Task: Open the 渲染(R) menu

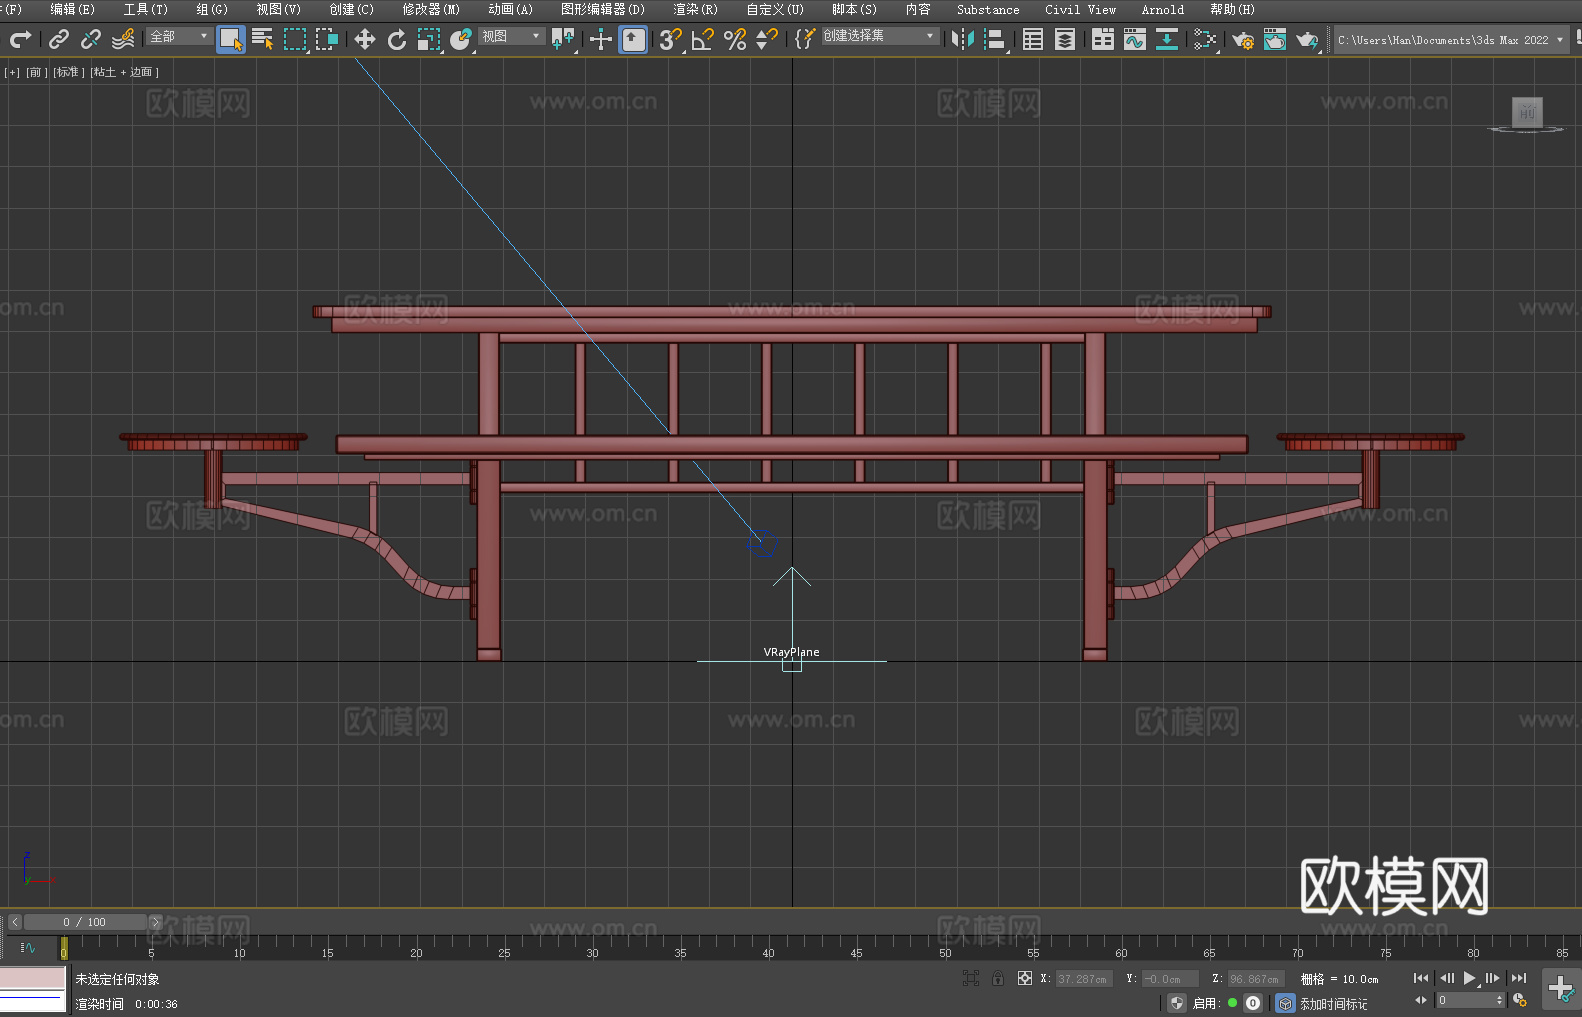Action: pyautogui.click(x=695, y=9)
